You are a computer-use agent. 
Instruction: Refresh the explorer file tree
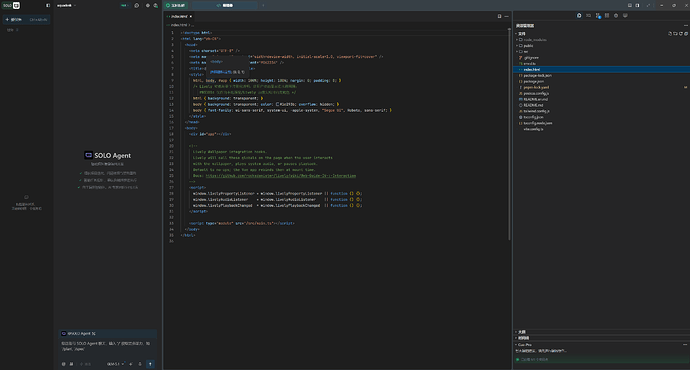681,33
